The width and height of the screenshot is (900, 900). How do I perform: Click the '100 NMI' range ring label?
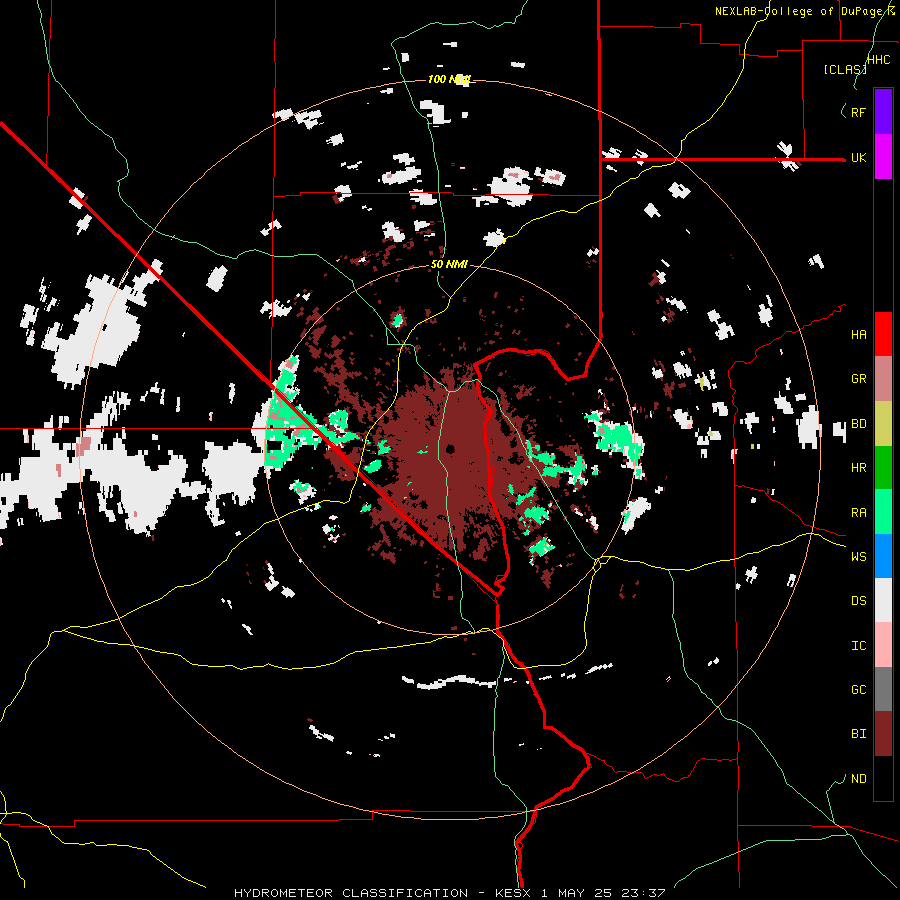449,79
